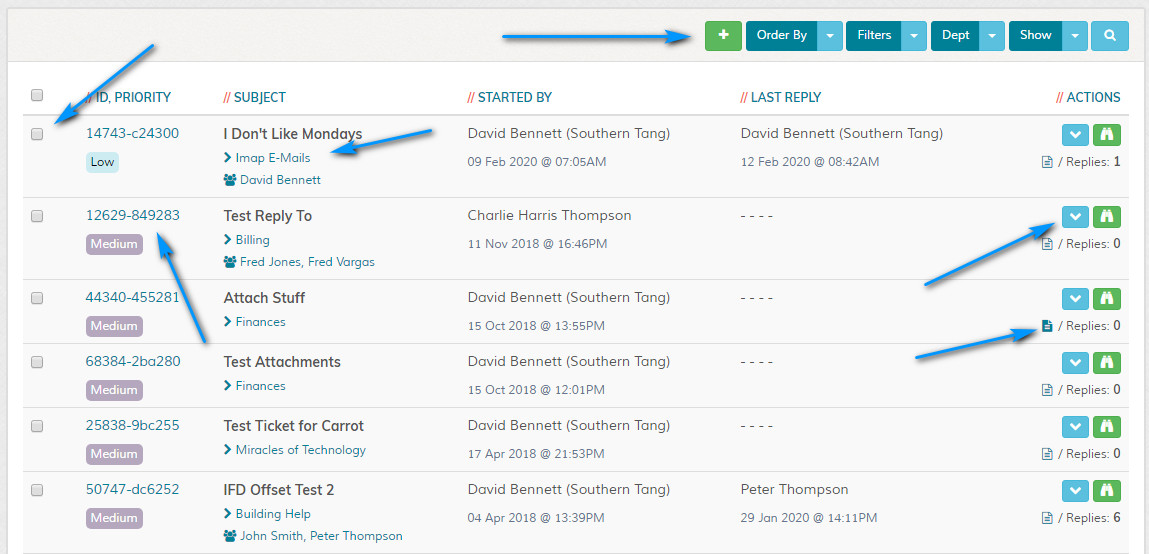Select checkbox for ticket 12629-849283
The width and height of the screenshot is (1149, 554).
click(x=37, y=216)
